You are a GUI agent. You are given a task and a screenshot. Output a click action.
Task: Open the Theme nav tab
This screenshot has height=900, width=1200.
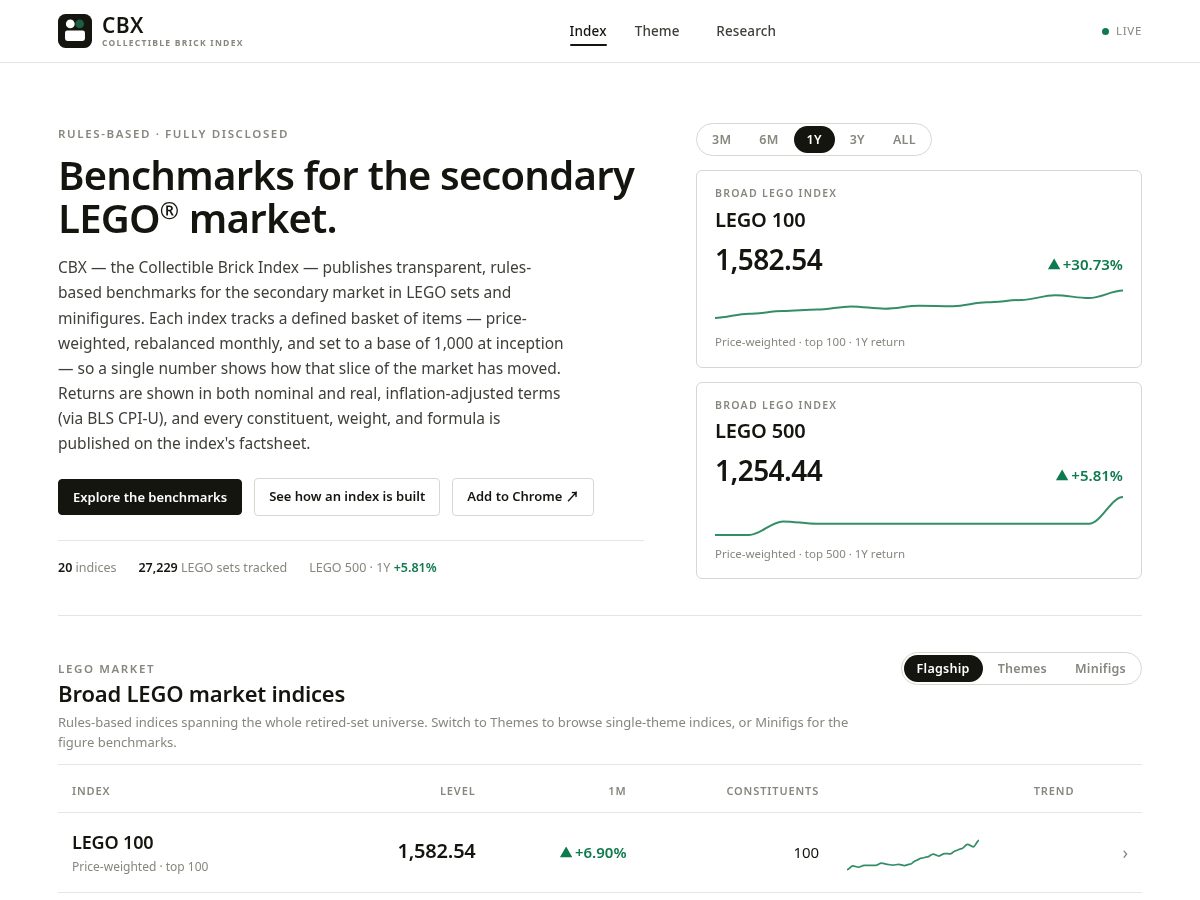(657, 31)
